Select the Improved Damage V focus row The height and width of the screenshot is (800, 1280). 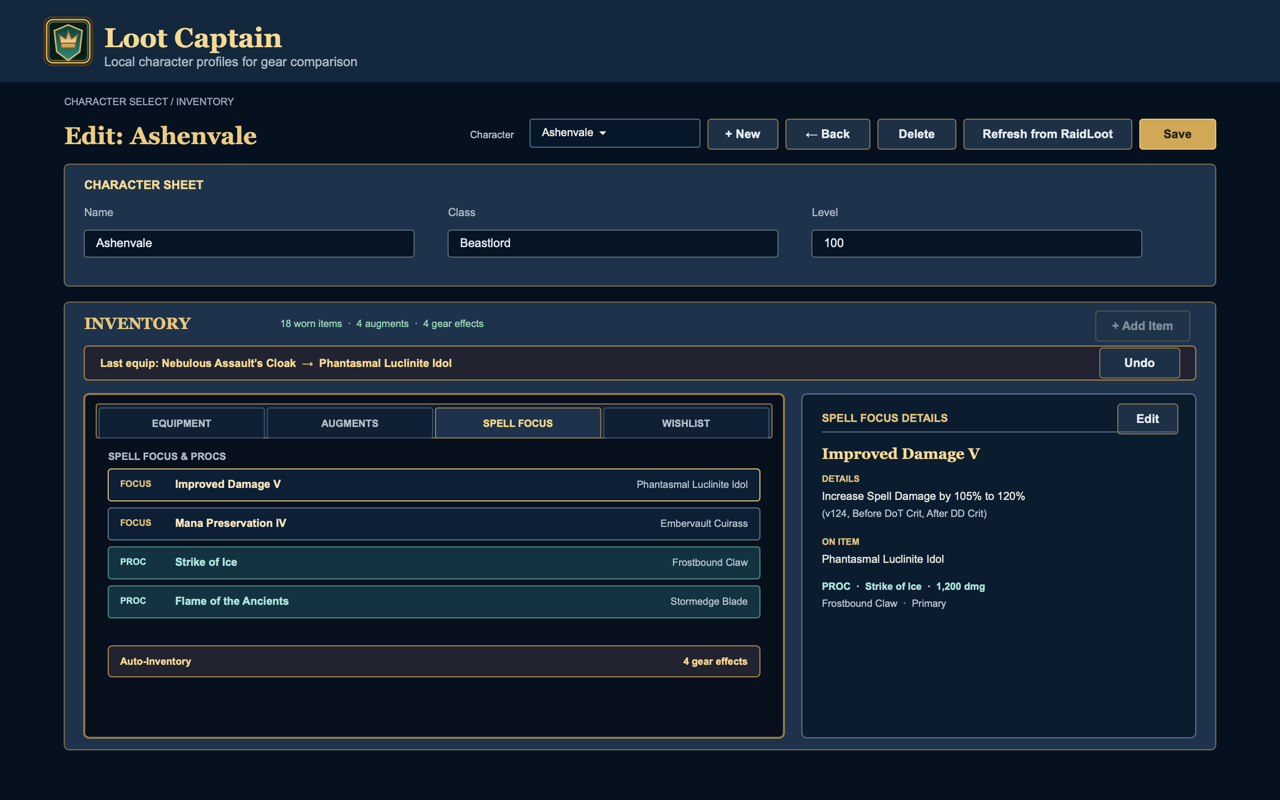434,484
